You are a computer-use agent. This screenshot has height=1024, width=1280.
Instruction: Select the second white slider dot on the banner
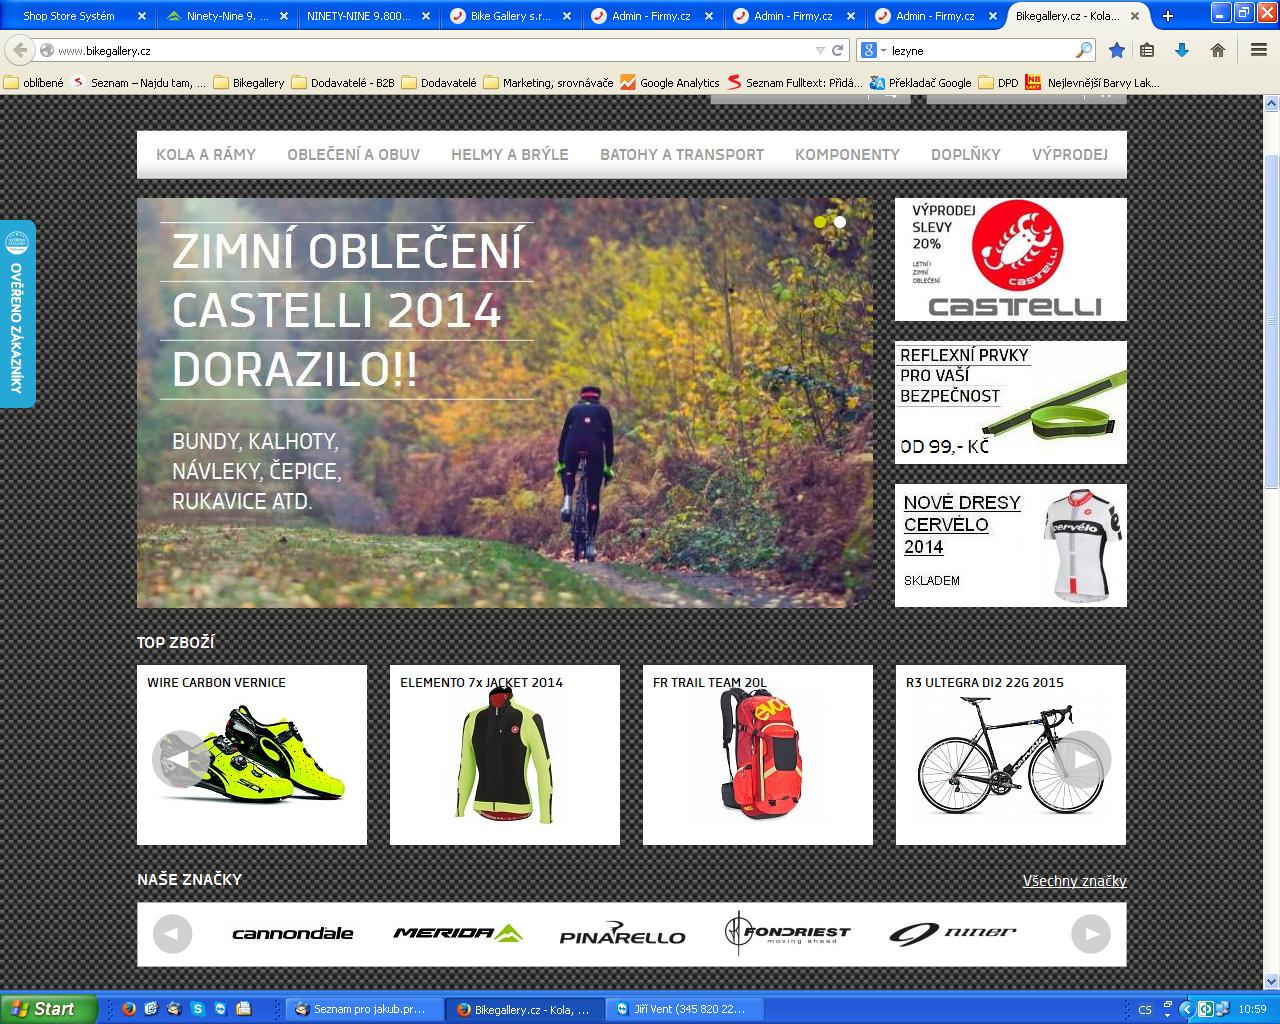tap(840, 222)
